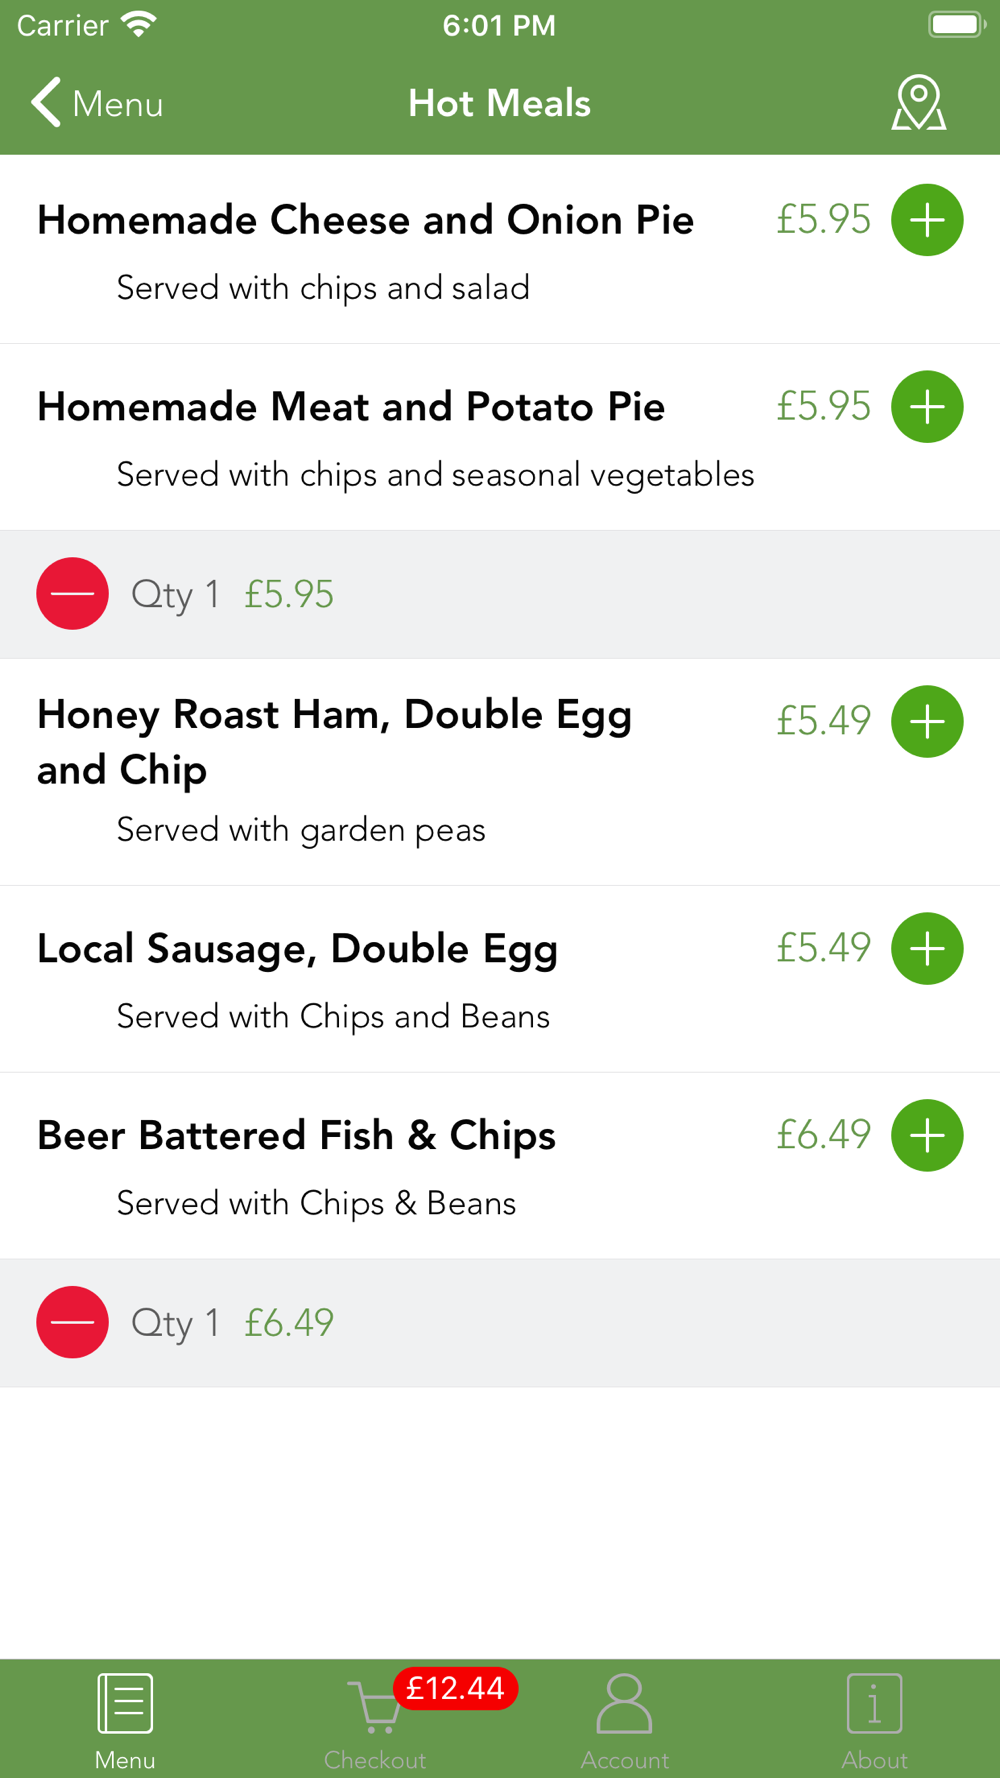
Task: Tap the £5.95 Cheese and Onion Pie price
Action: [x=823, y=220]
